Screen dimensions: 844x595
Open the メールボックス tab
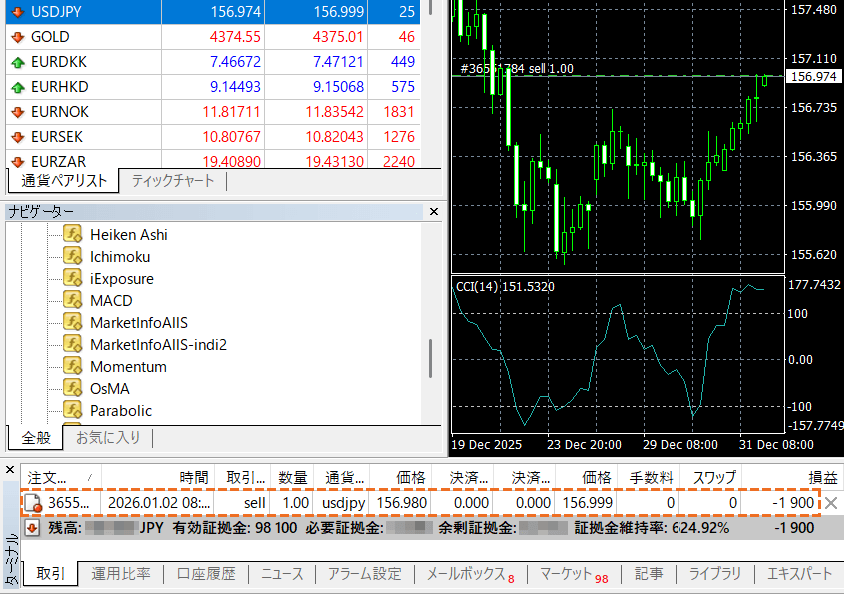465,574
